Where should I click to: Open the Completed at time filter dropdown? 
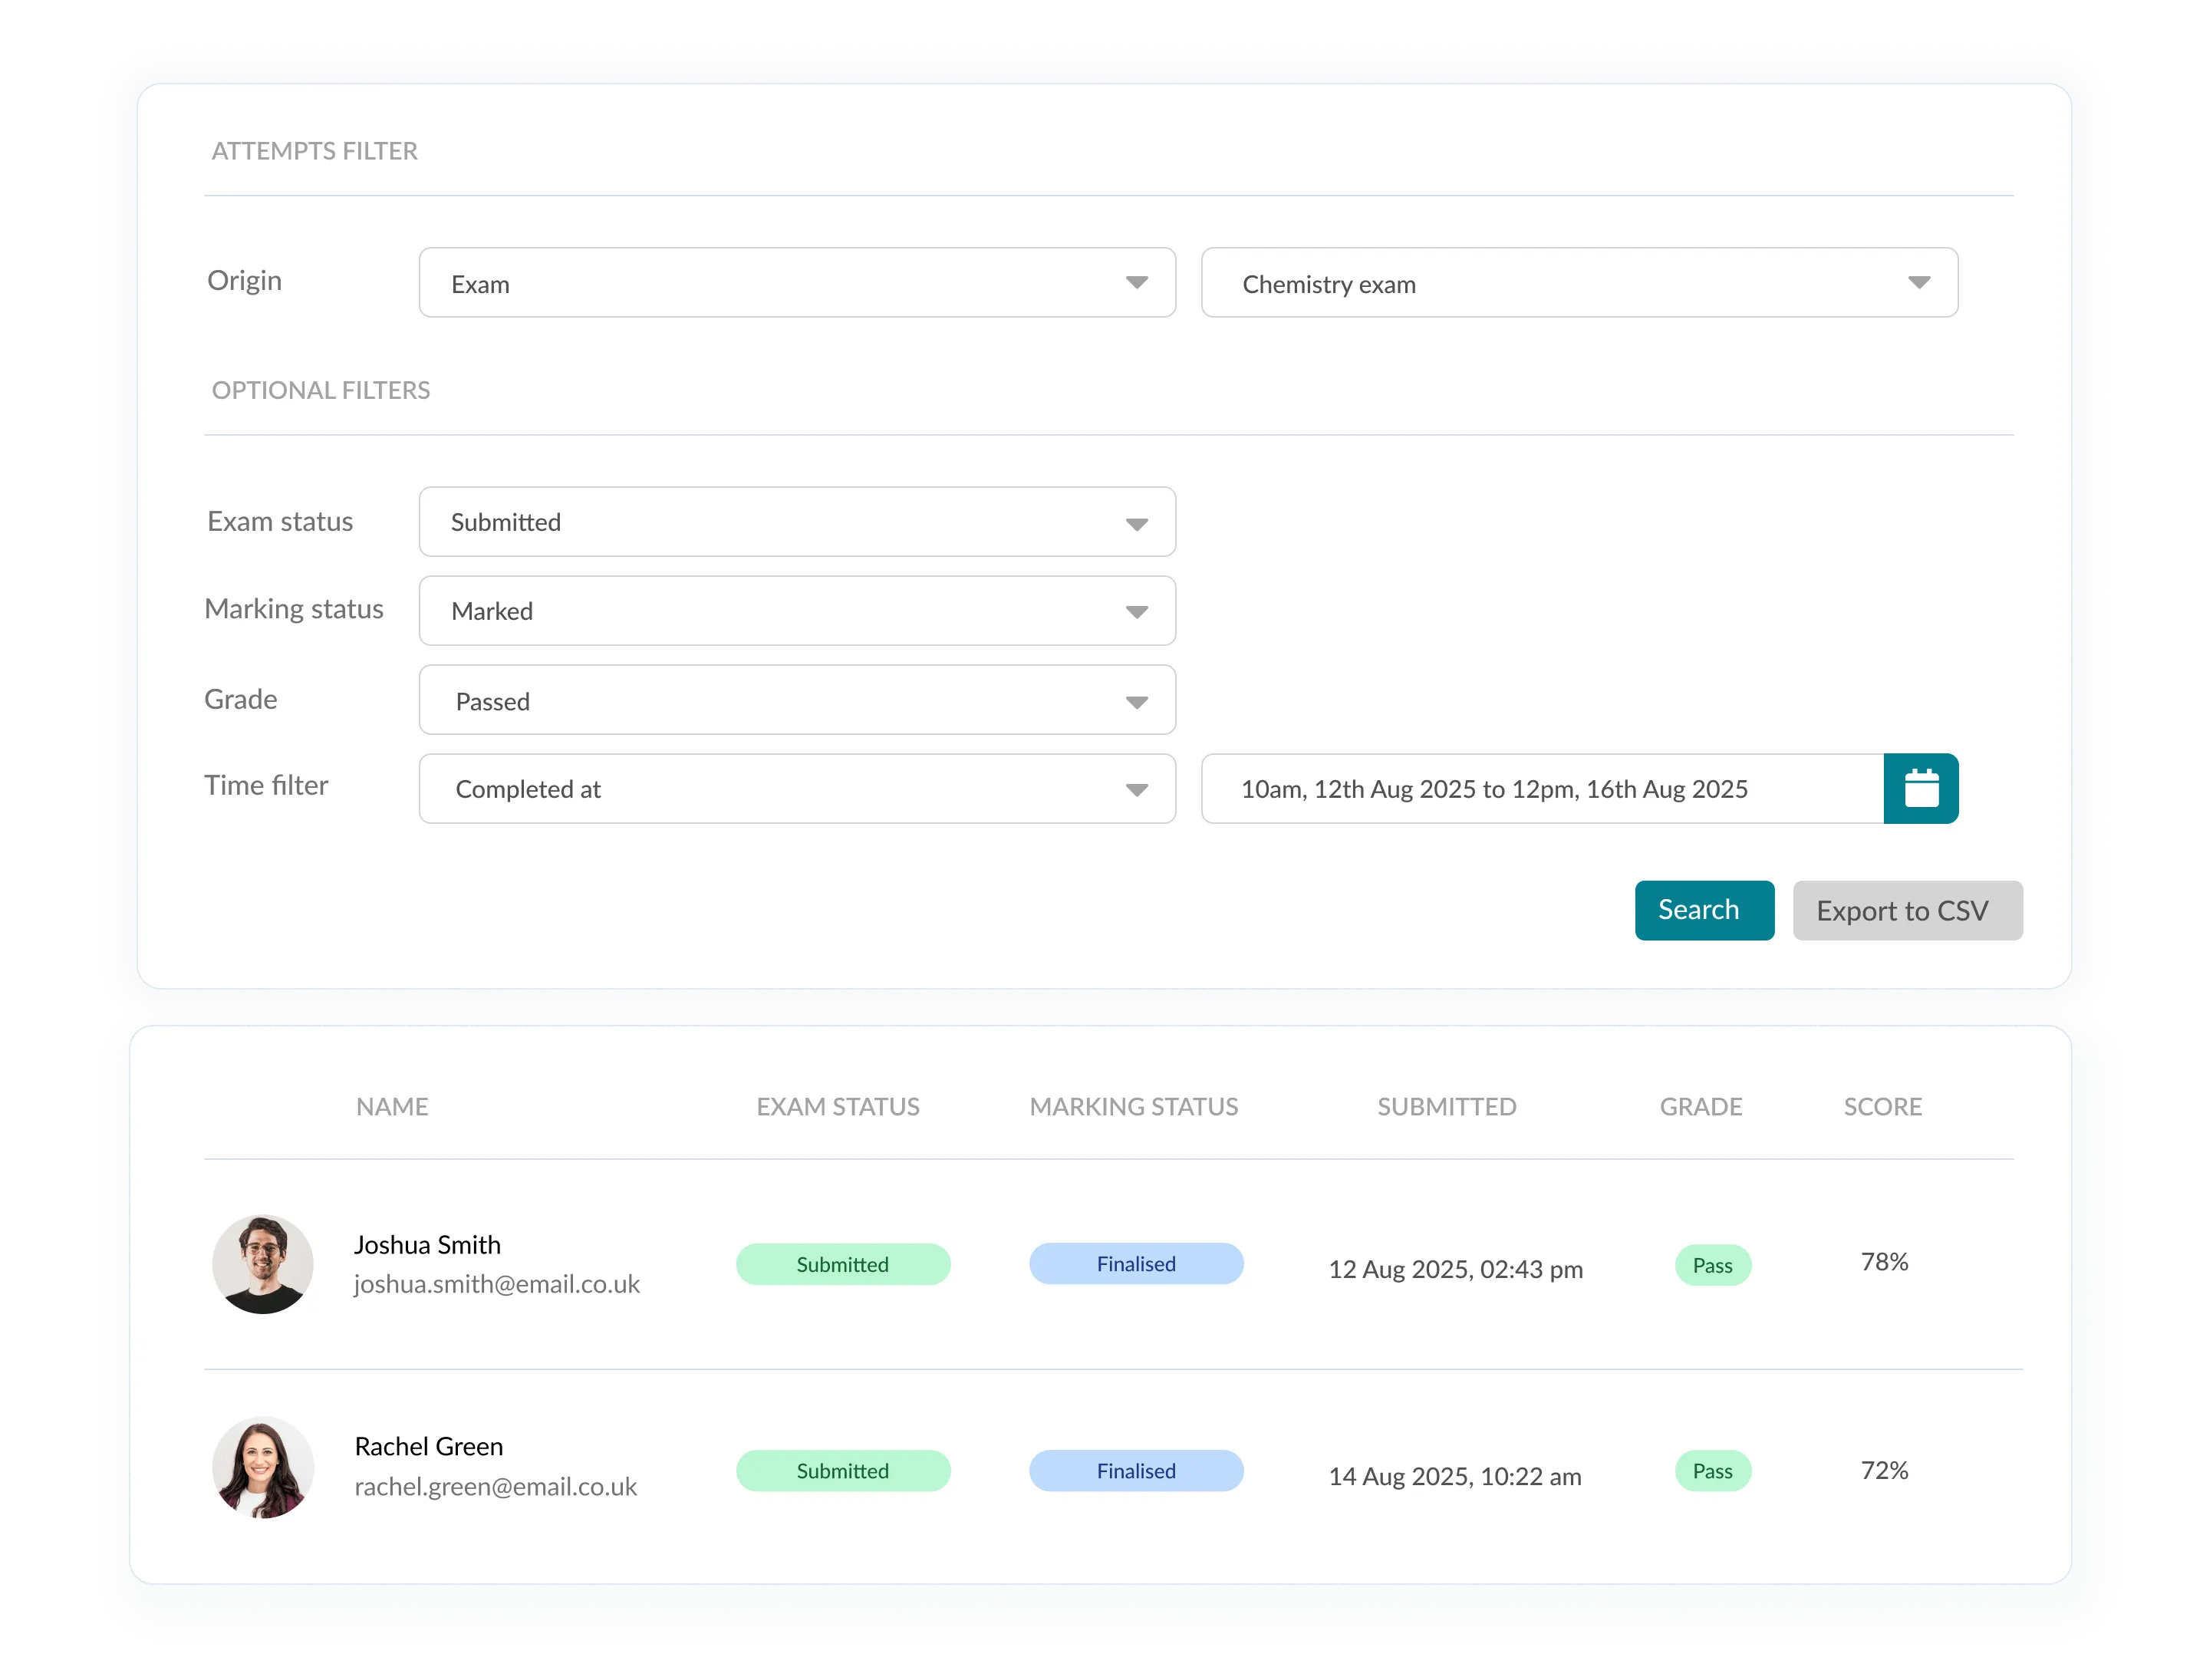point(796,788)
